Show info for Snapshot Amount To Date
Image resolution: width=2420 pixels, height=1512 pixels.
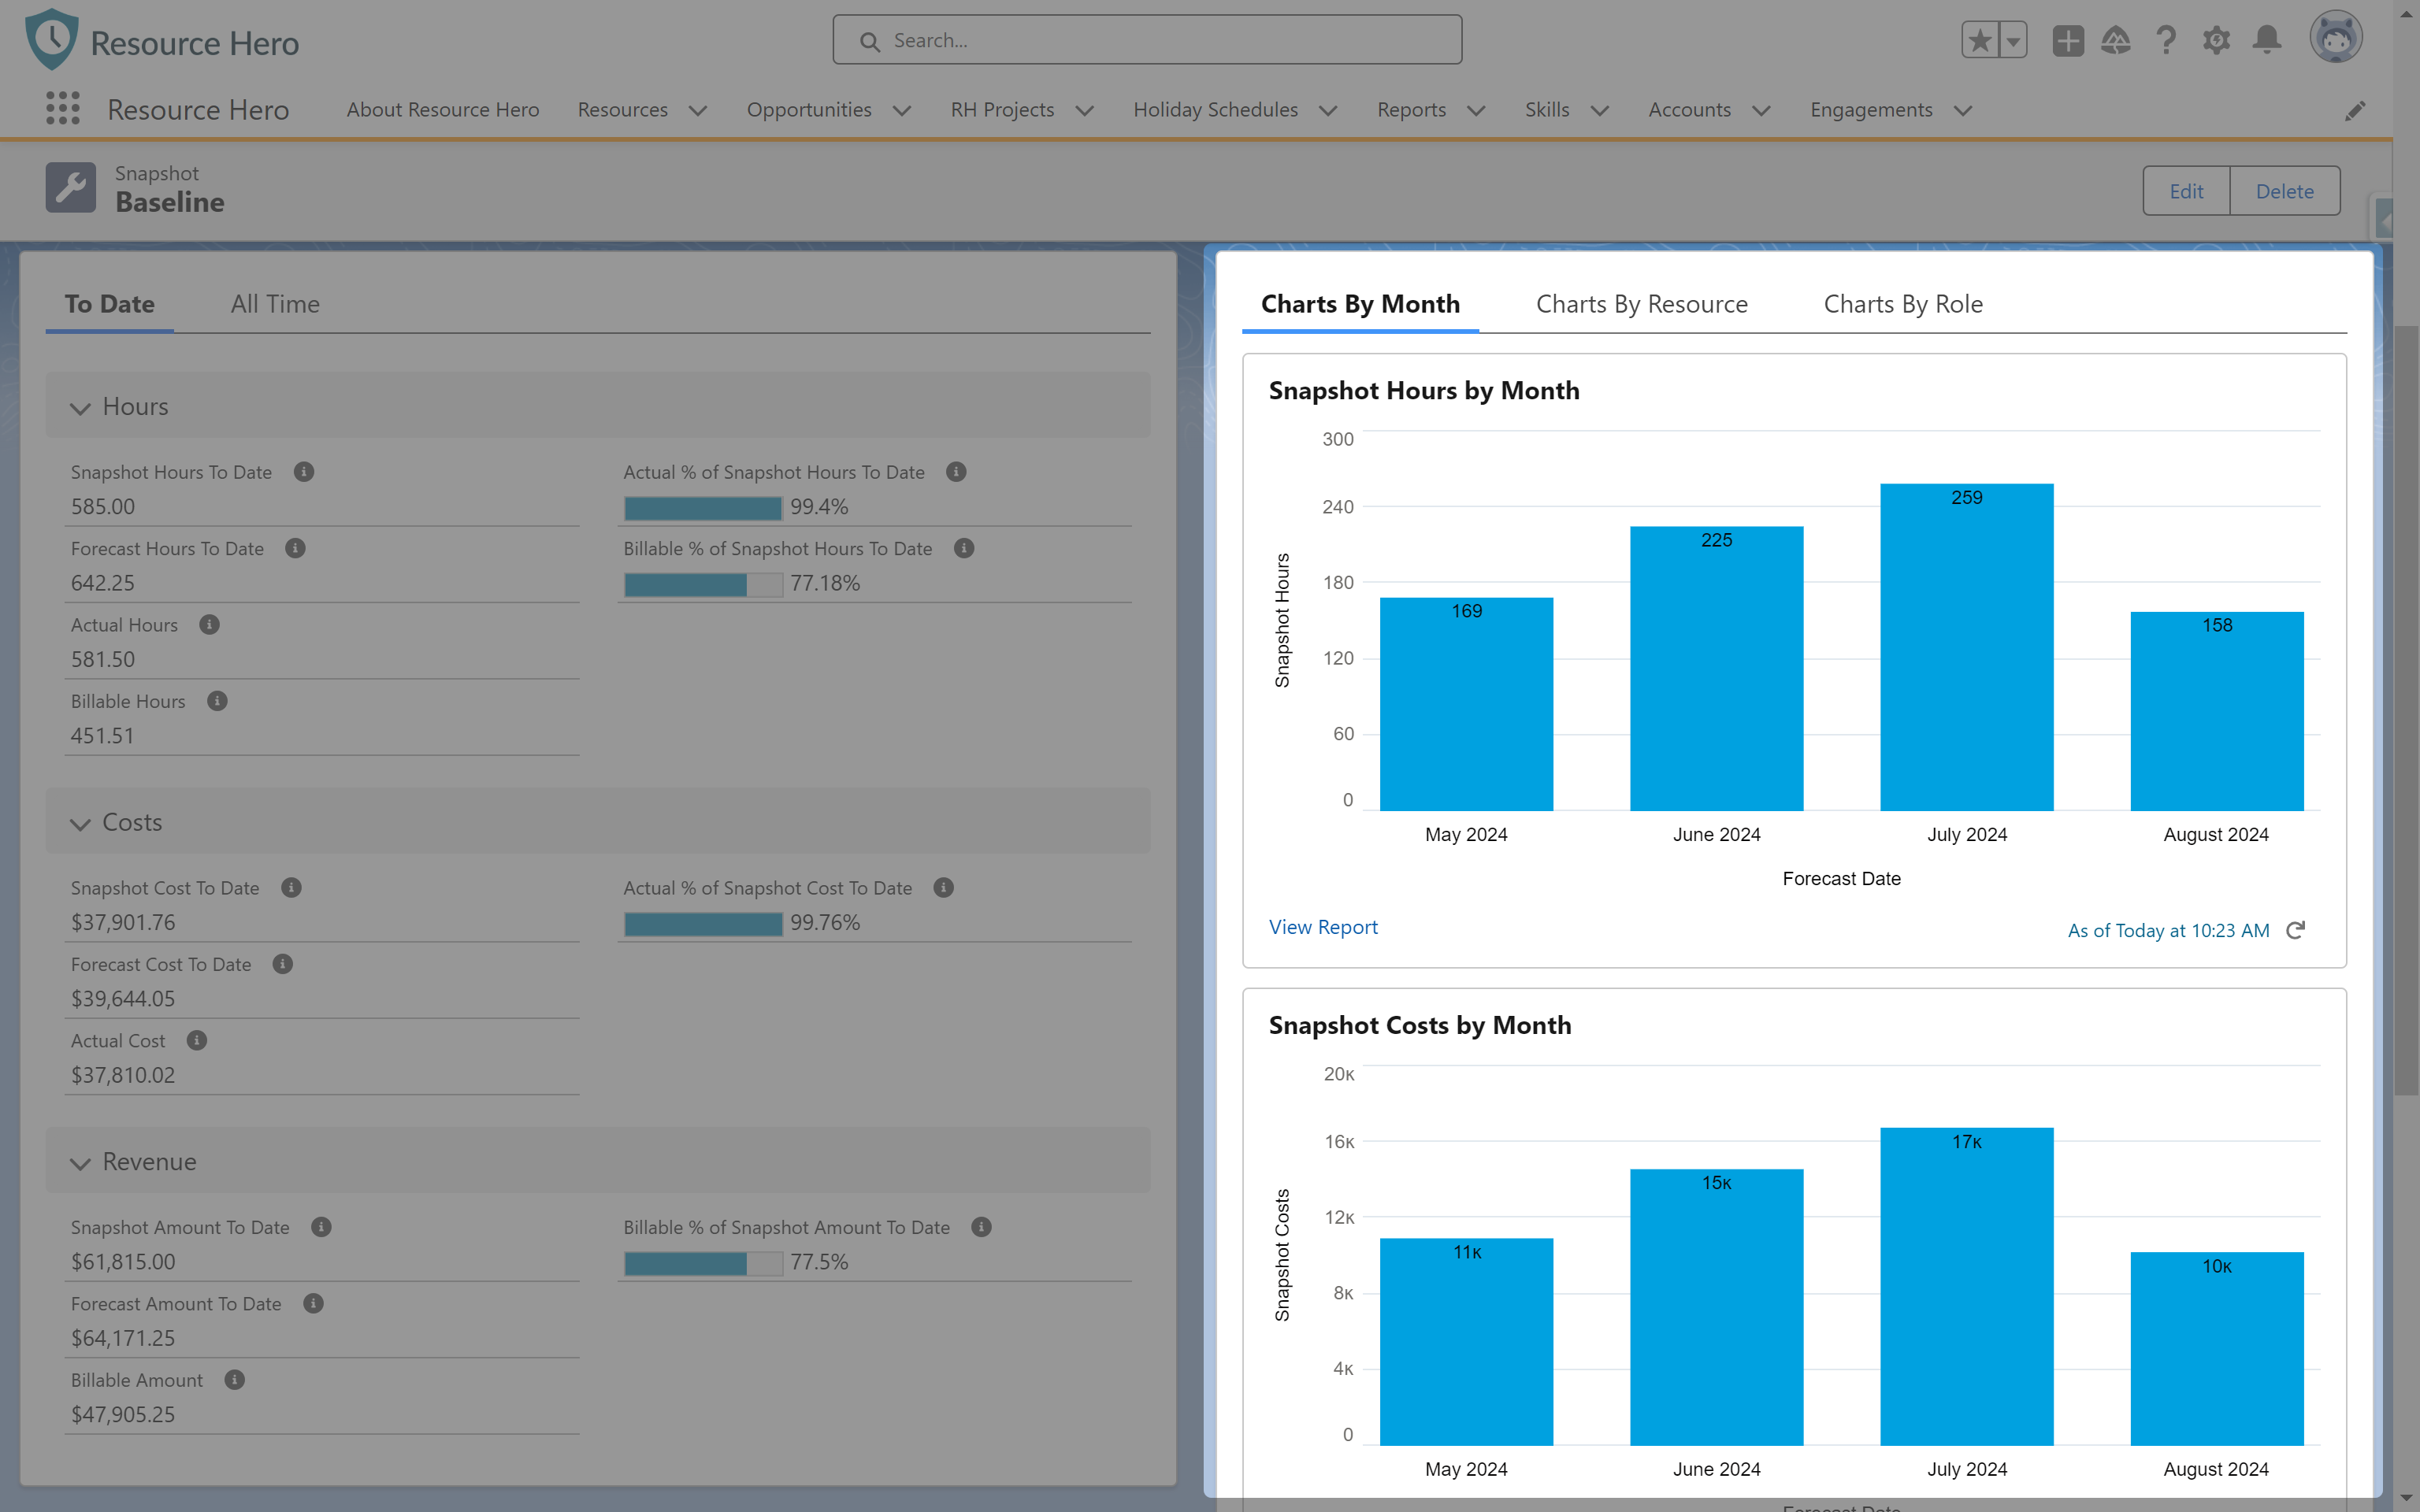(x=321, y=1227)
